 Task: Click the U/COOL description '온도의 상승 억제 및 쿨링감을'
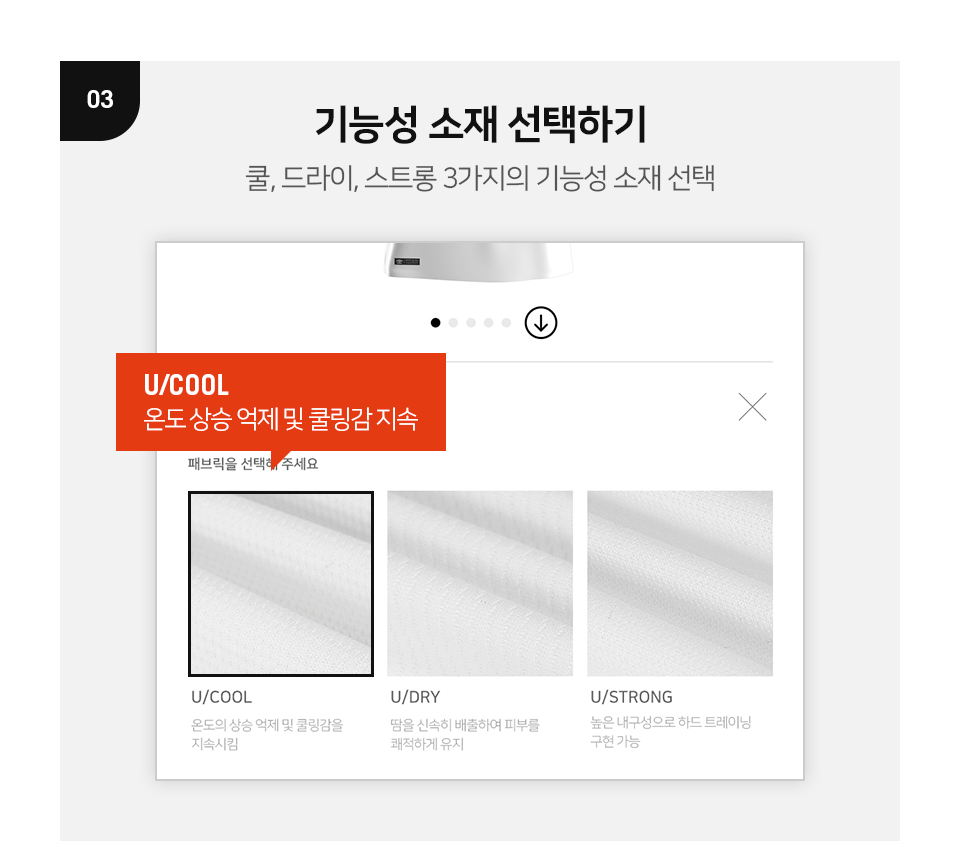coord(267,725)
